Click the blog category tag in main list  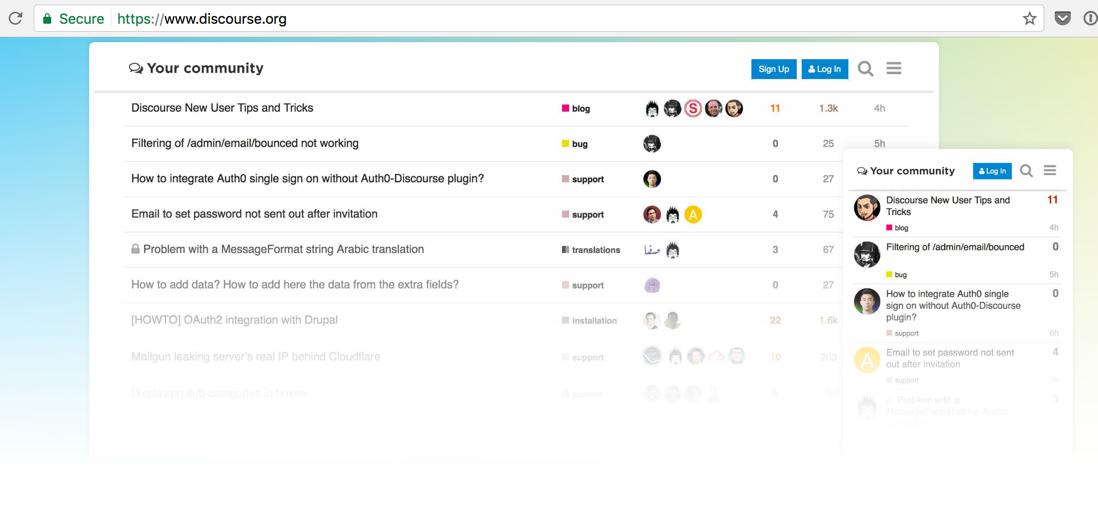(x=576, y=108)
